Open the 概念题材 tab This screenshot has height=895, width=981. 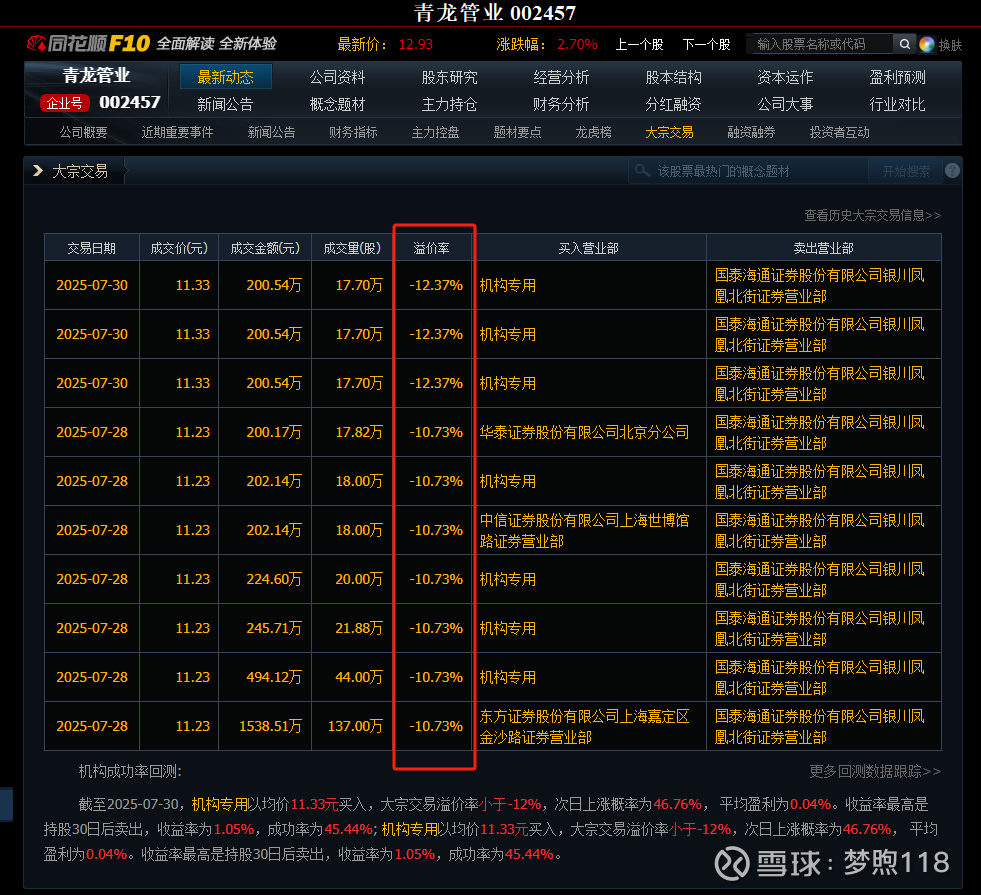(337, 104)
